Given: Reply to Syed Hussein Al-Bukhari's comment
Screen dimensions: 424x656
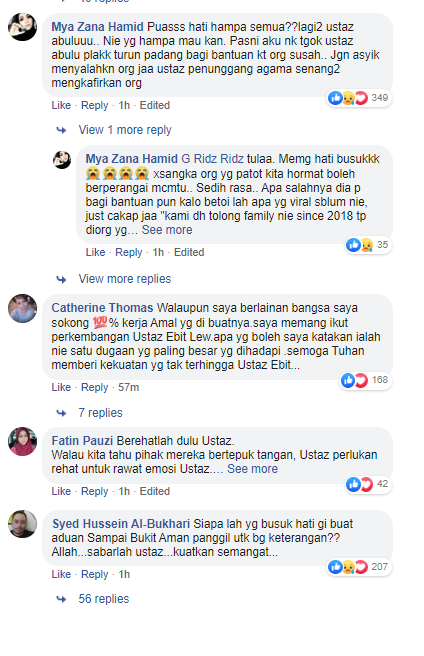Looking at the screenshot, I should pos(95,574).
